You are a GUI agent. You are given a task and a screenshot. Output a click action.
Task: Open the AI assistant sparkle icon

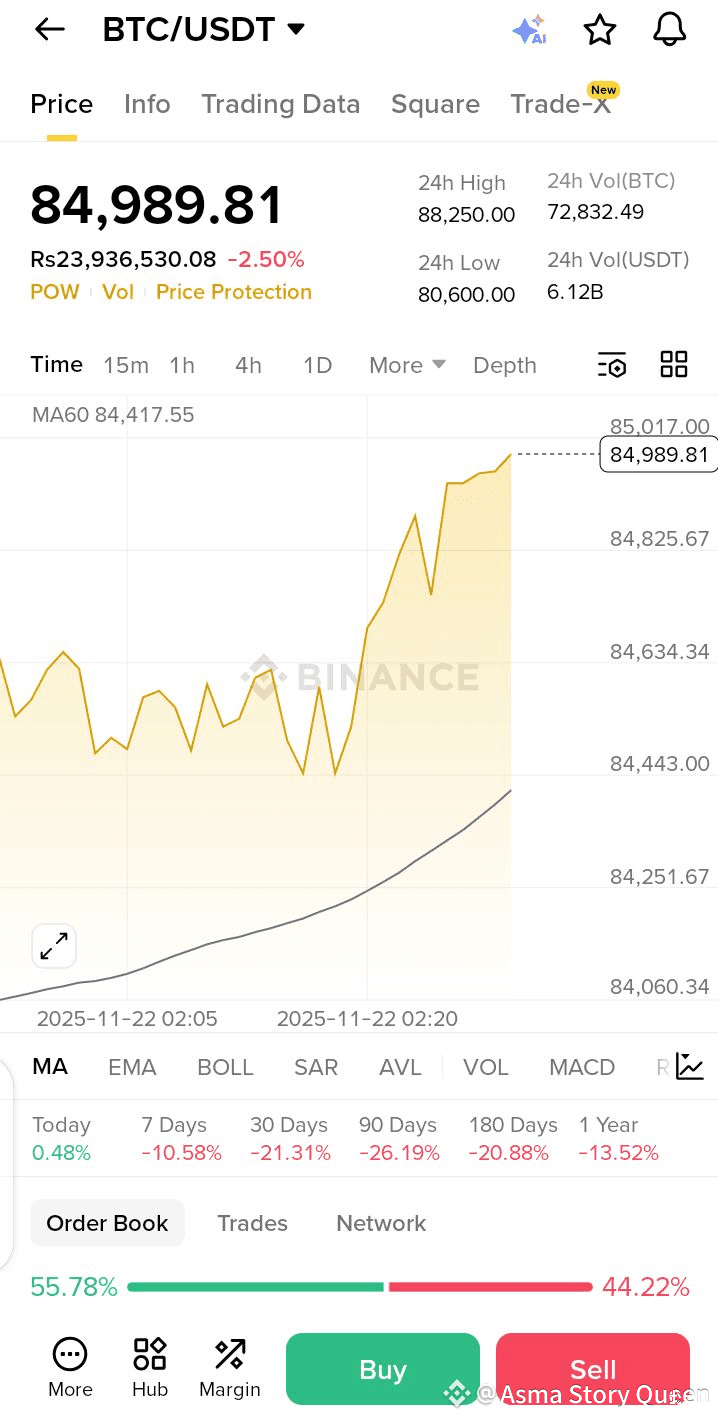529,30
